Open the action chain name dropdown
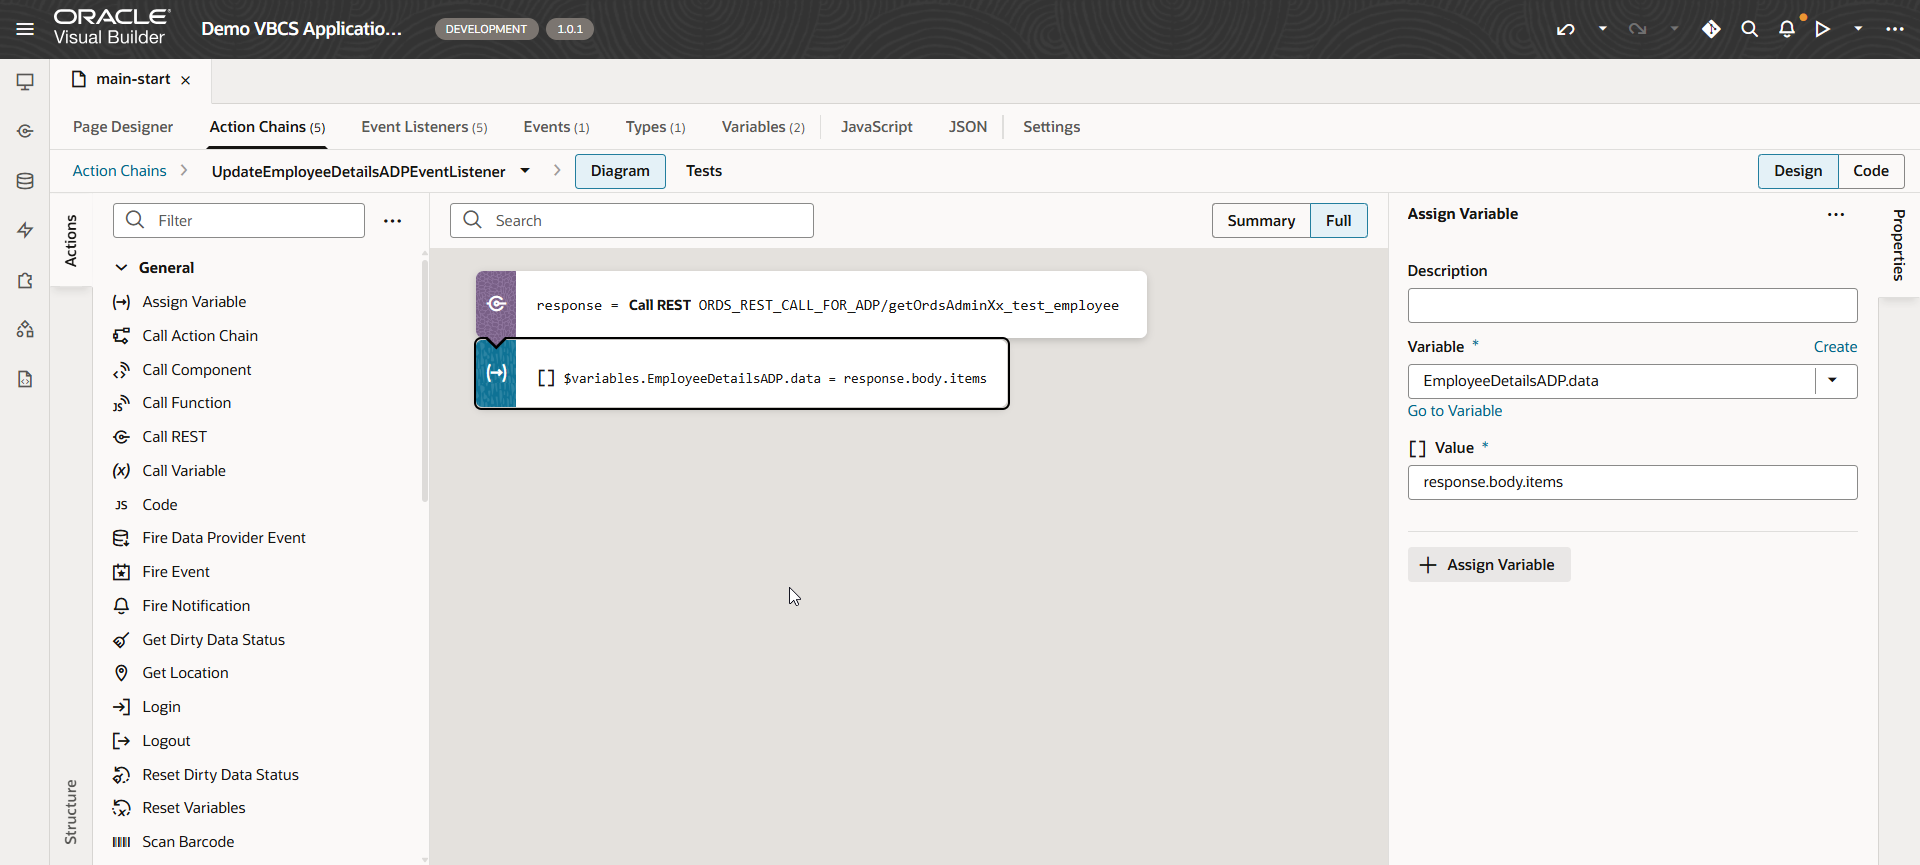Image resolution: width=1920 pixels, height=865 pixels. [525, 171]
